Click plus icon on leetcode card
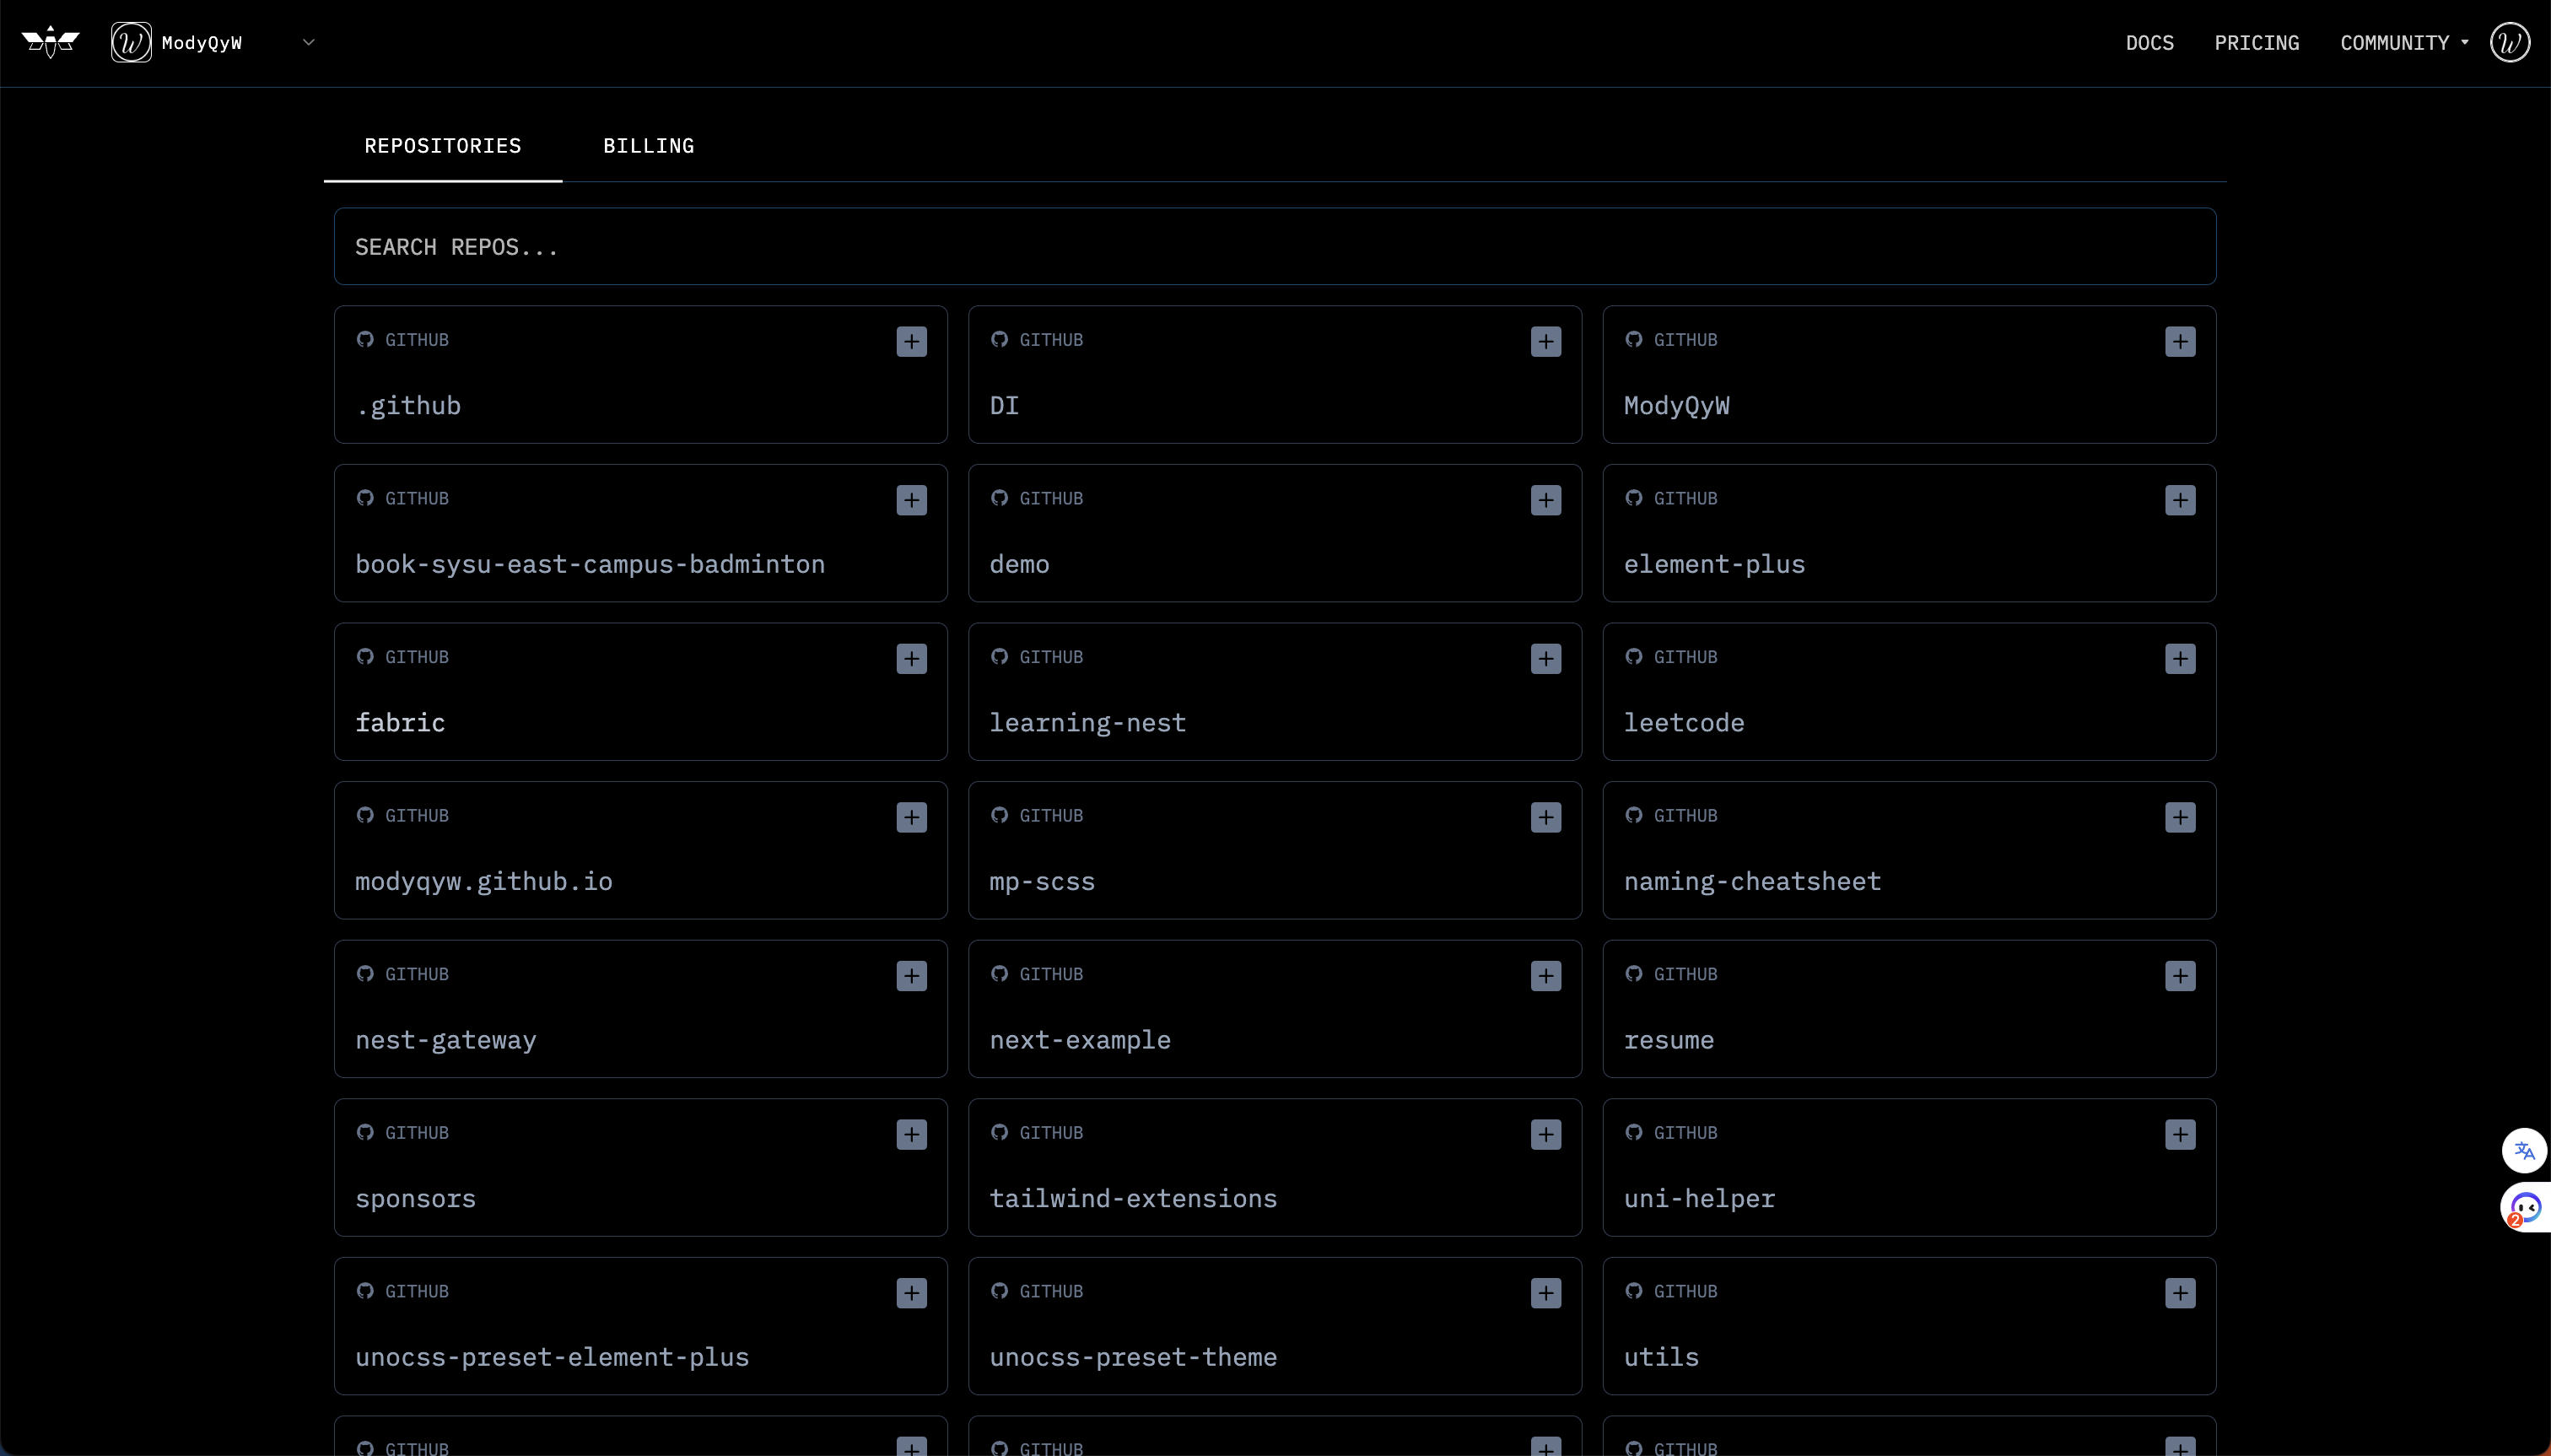This screenshot has height=1456, width=2551. 2179,659
